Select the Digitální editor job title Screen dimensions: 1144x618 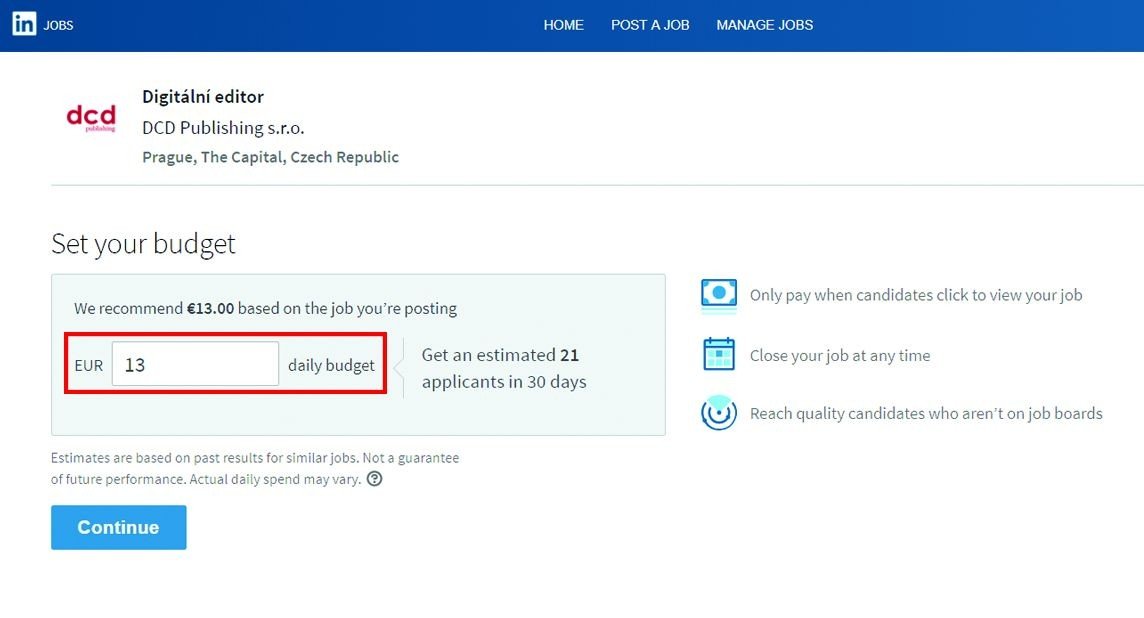(x=203, y=97)
